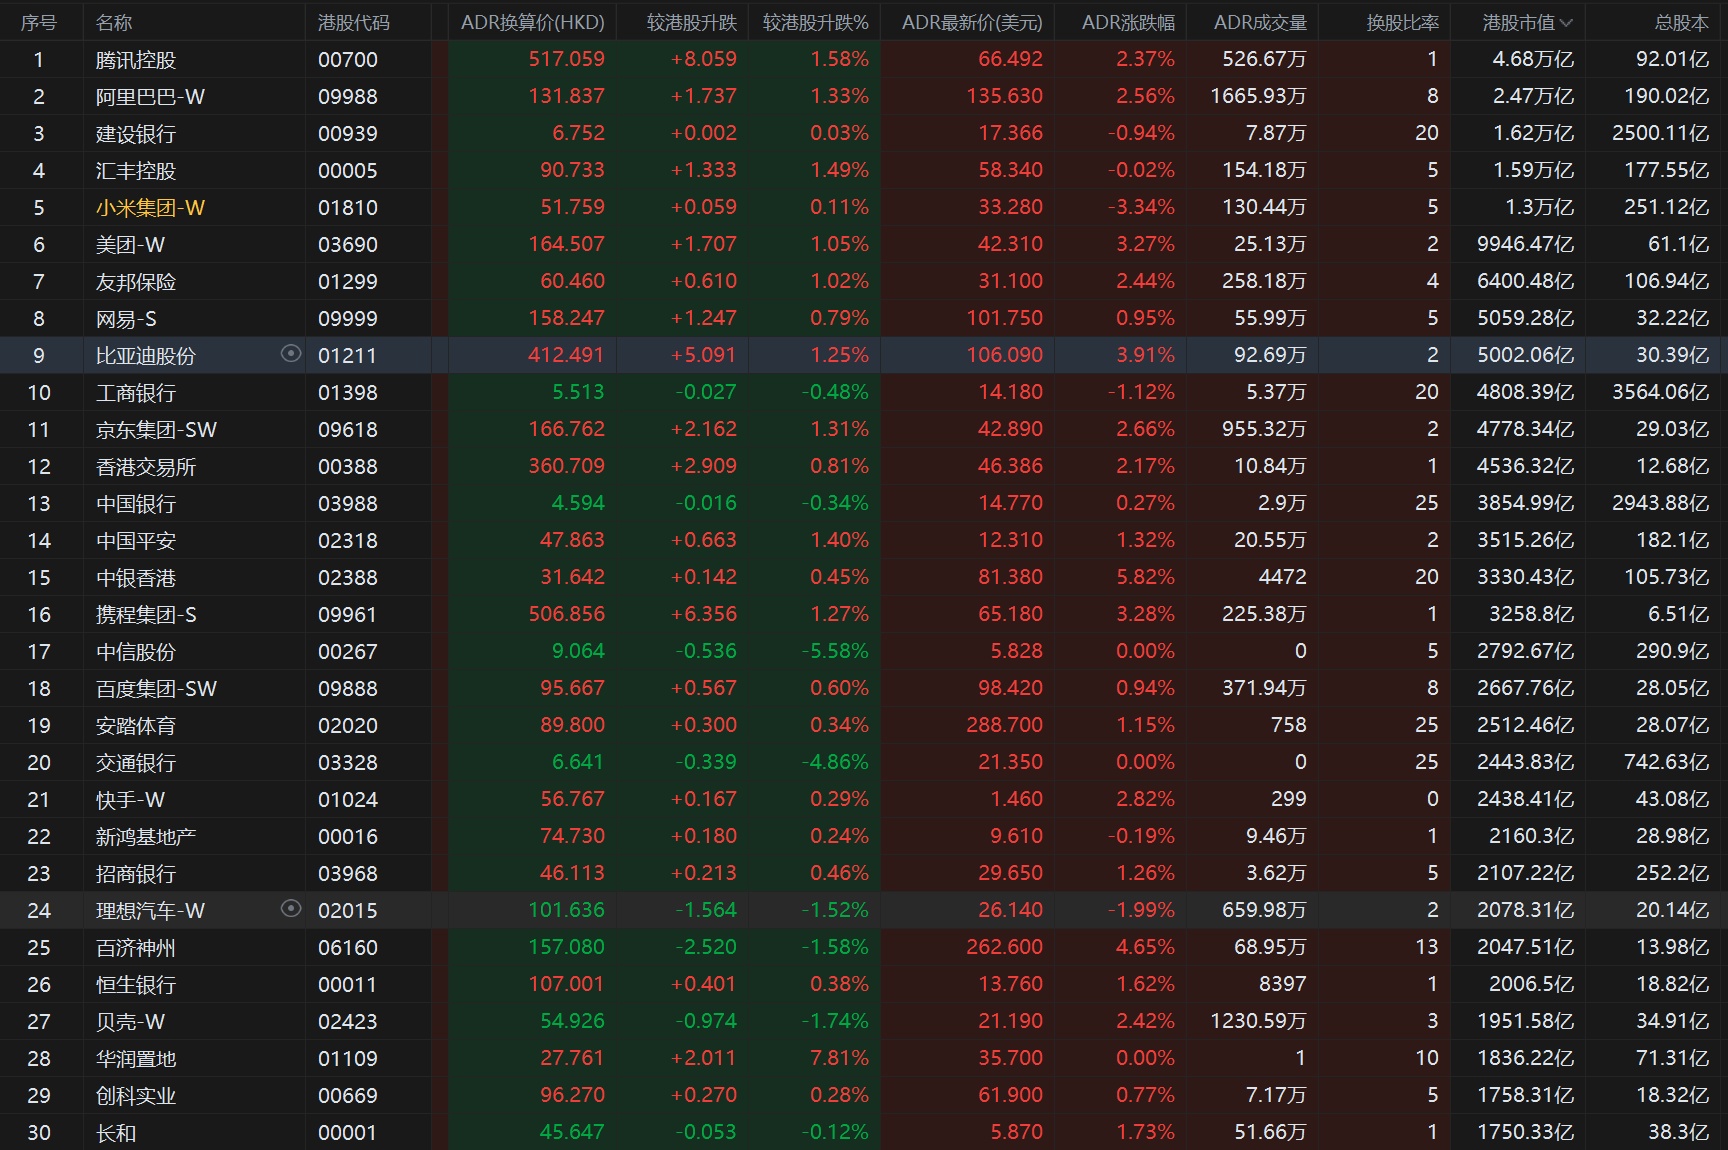Click the circle icon beside 比亚迪股份

291,353
